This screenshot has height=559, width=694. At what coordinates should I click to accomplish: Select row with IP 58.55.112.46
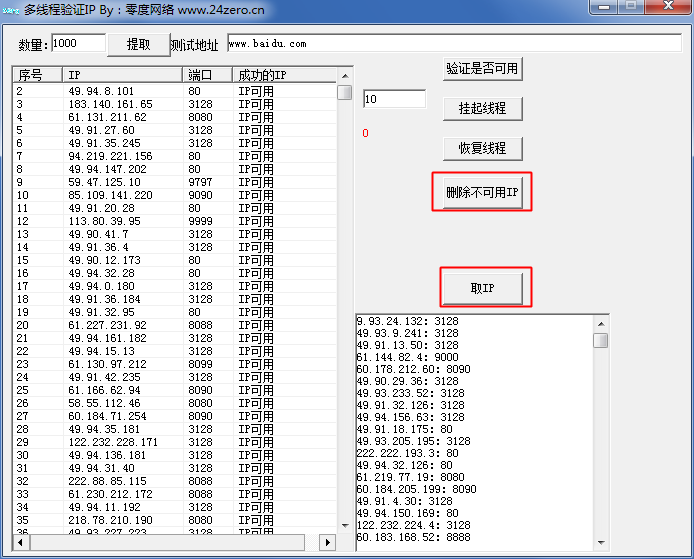click(x=175, y=403)
